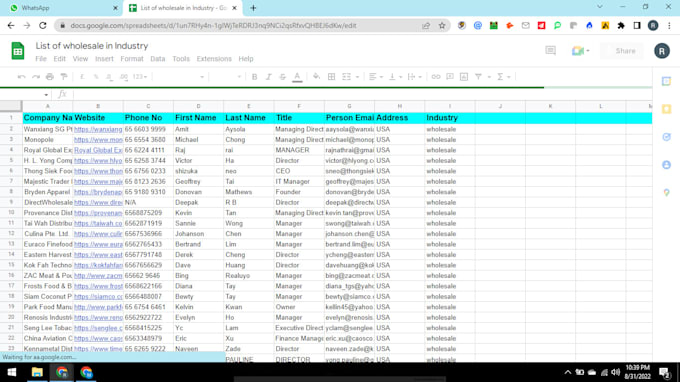
Task: Activate the paint format tool
Action: (x=64, y=77)
